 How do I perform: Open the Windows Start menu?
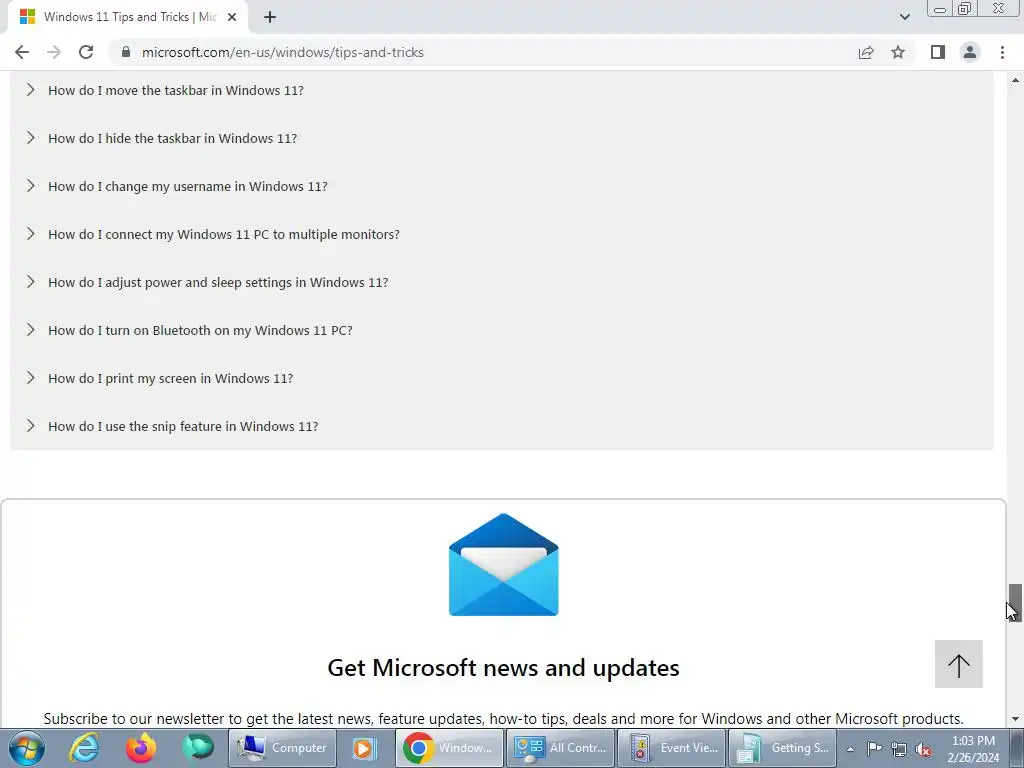coord(27,748)
